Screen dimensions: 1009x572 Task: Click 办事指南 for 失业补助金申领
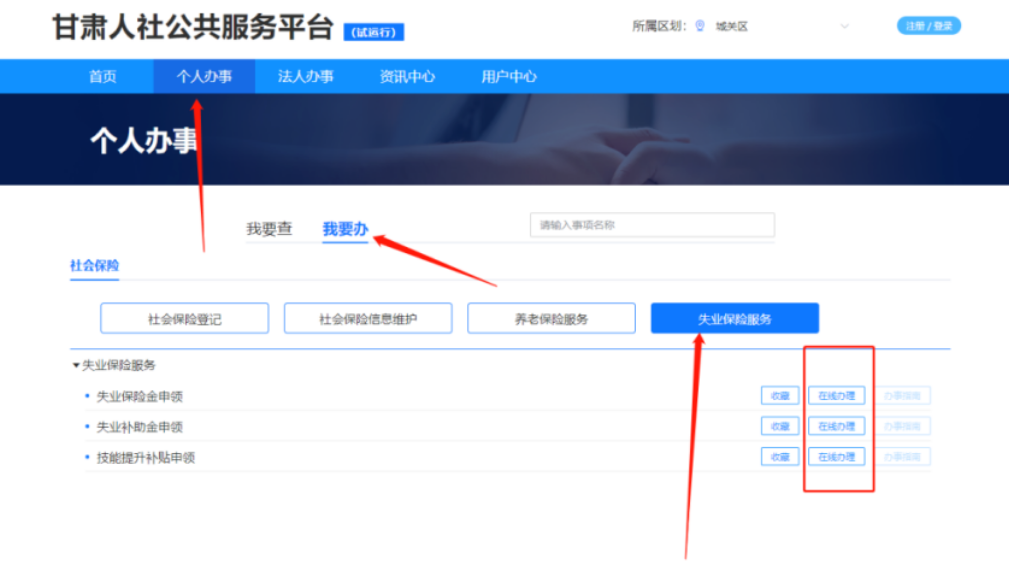pyautogui.click(x=902, y=426)
